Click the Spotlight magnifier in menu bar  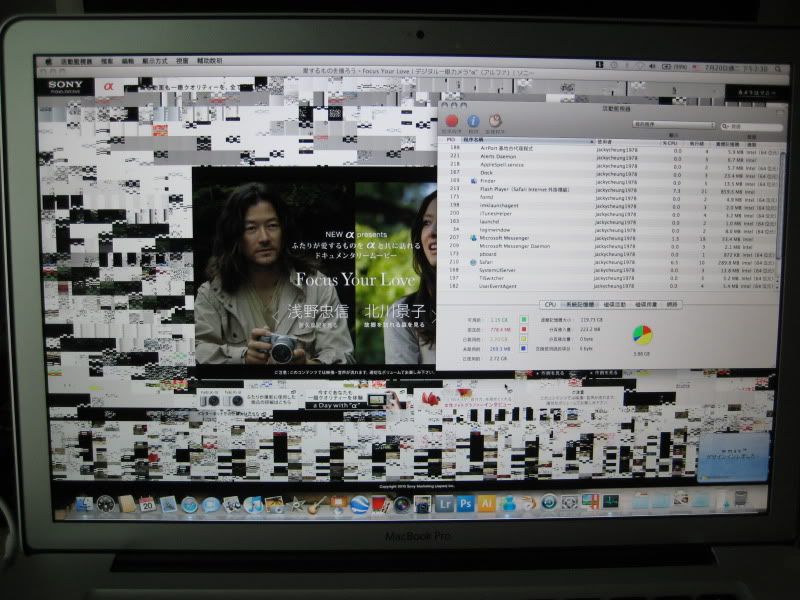[778, 68]
